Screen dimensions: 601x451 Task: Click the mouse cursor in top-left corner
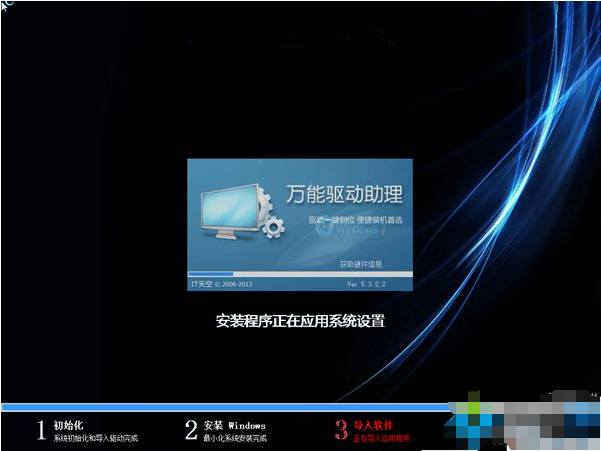pyautogui.click(x=5, y=5)
